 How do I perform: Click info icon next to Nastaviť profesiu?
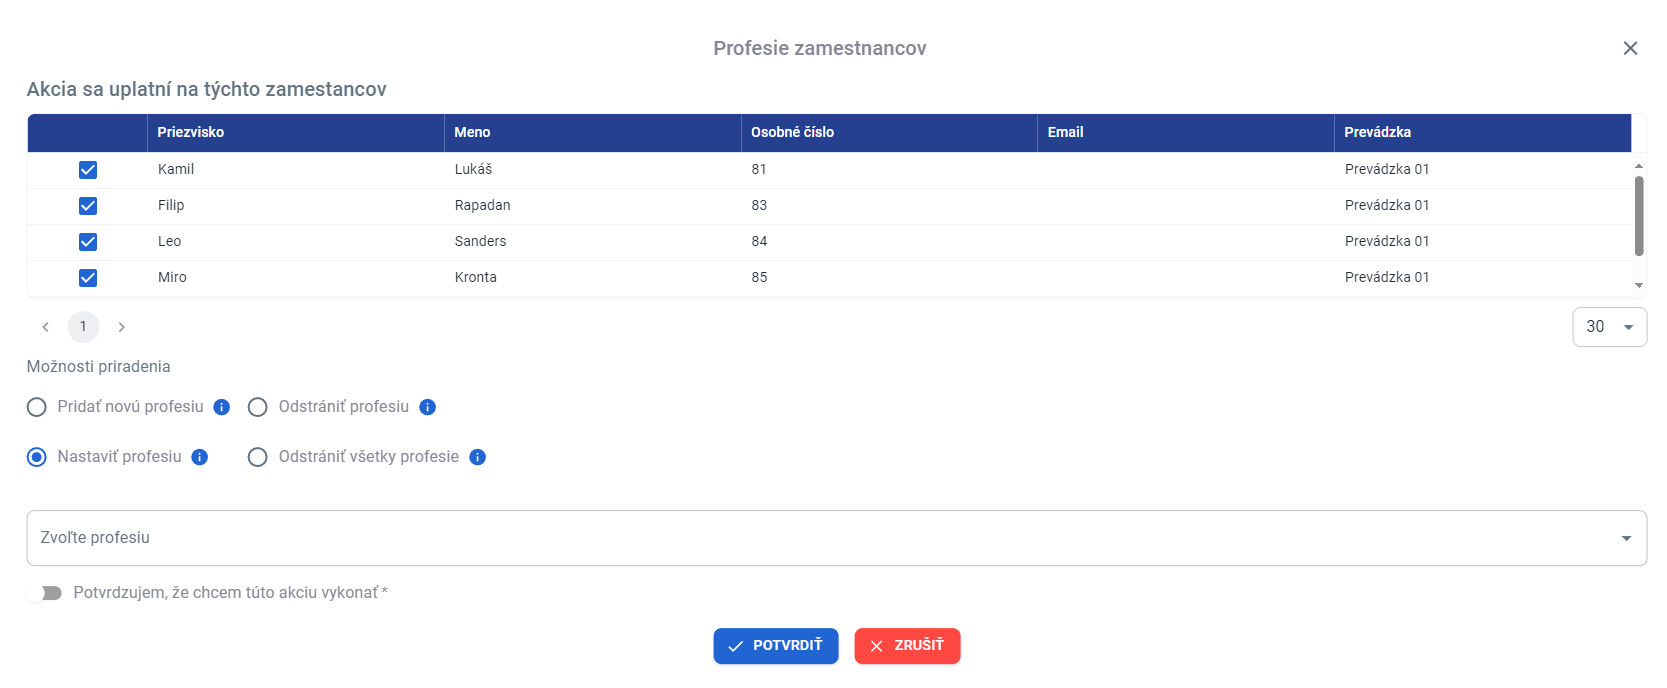coord(200,457)
